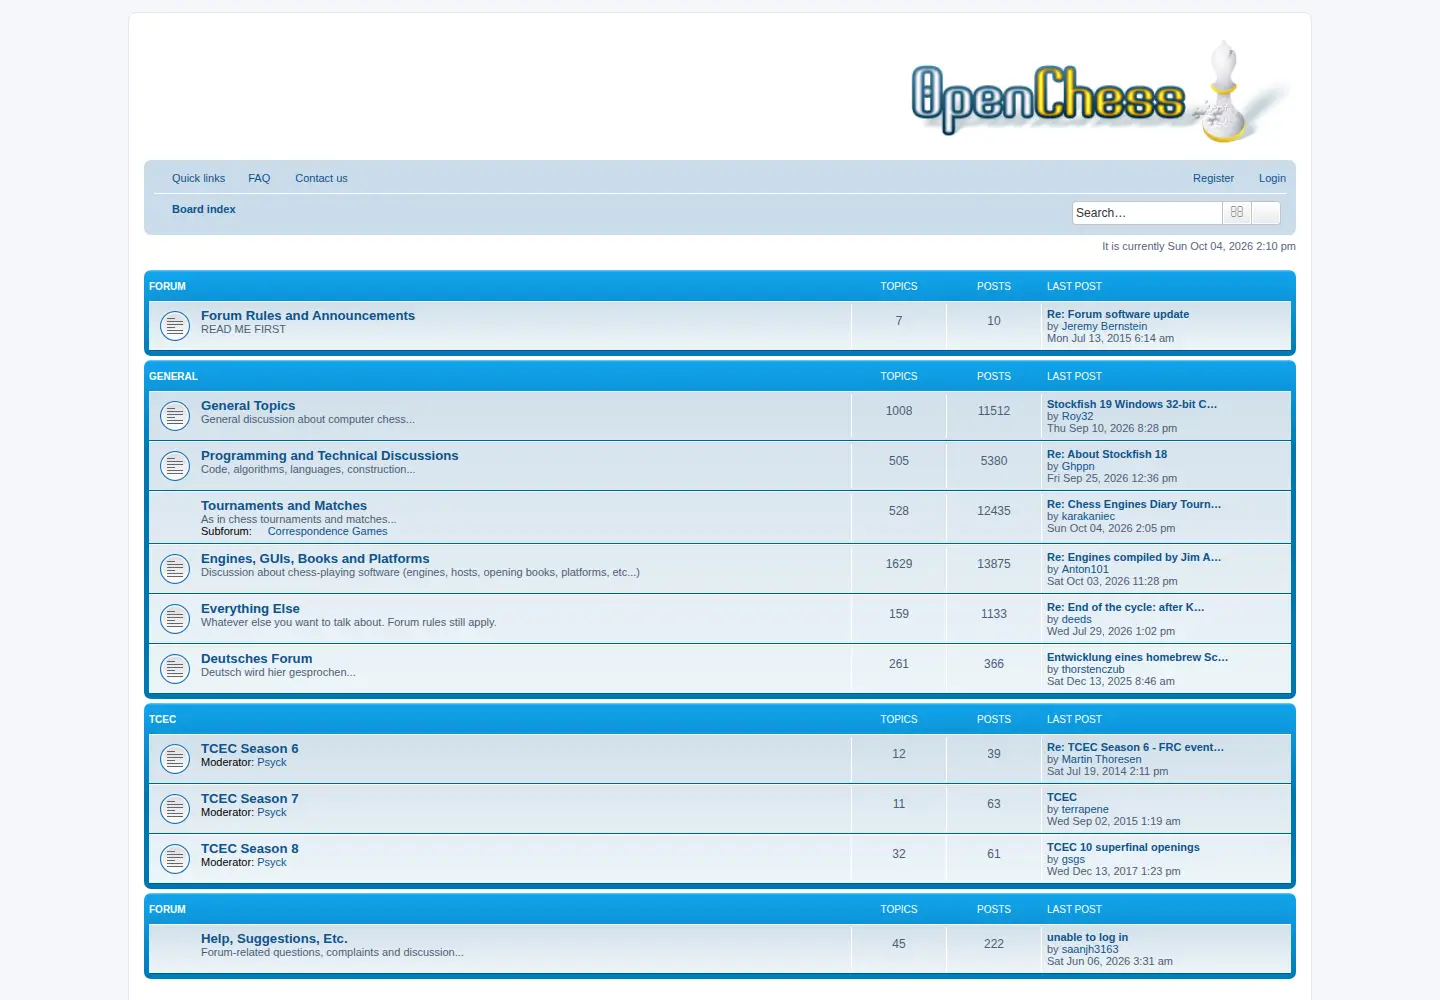Click the Everything Else forum icon
Image resolution: width=1440 pixels, height=1000 pixels.
pos(175,619)
